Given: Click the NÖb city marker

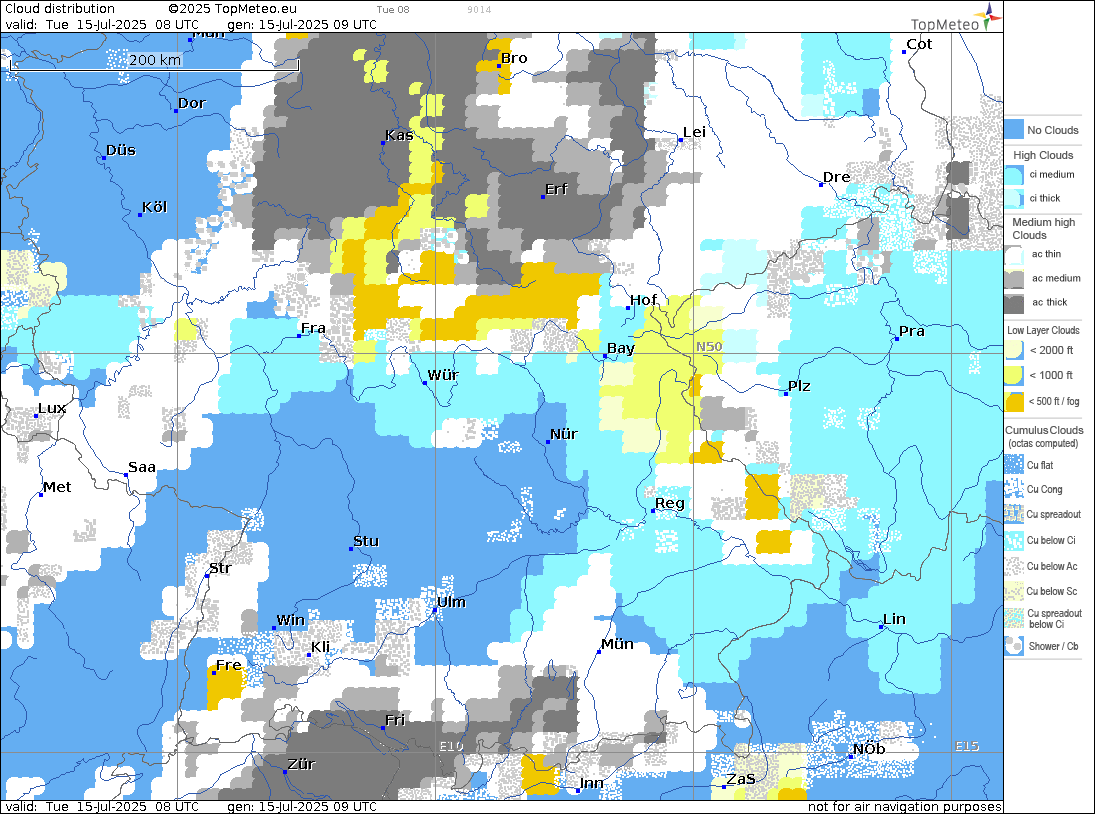Looking at the screenshot, I should (x=851, y=756).
